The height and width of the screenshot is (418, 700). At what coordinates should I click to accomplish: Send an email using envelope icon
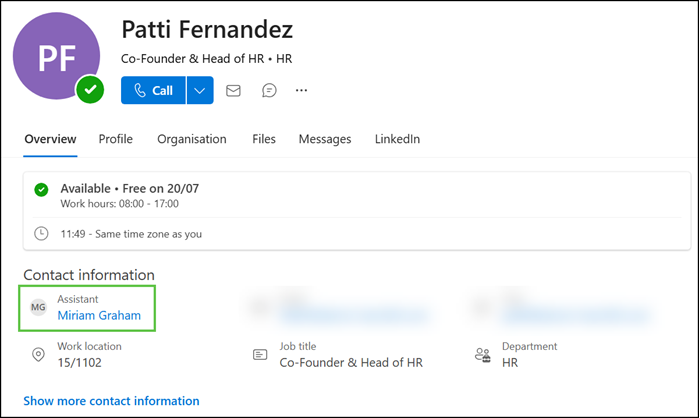pyautogui.click(x=233, y=91)
